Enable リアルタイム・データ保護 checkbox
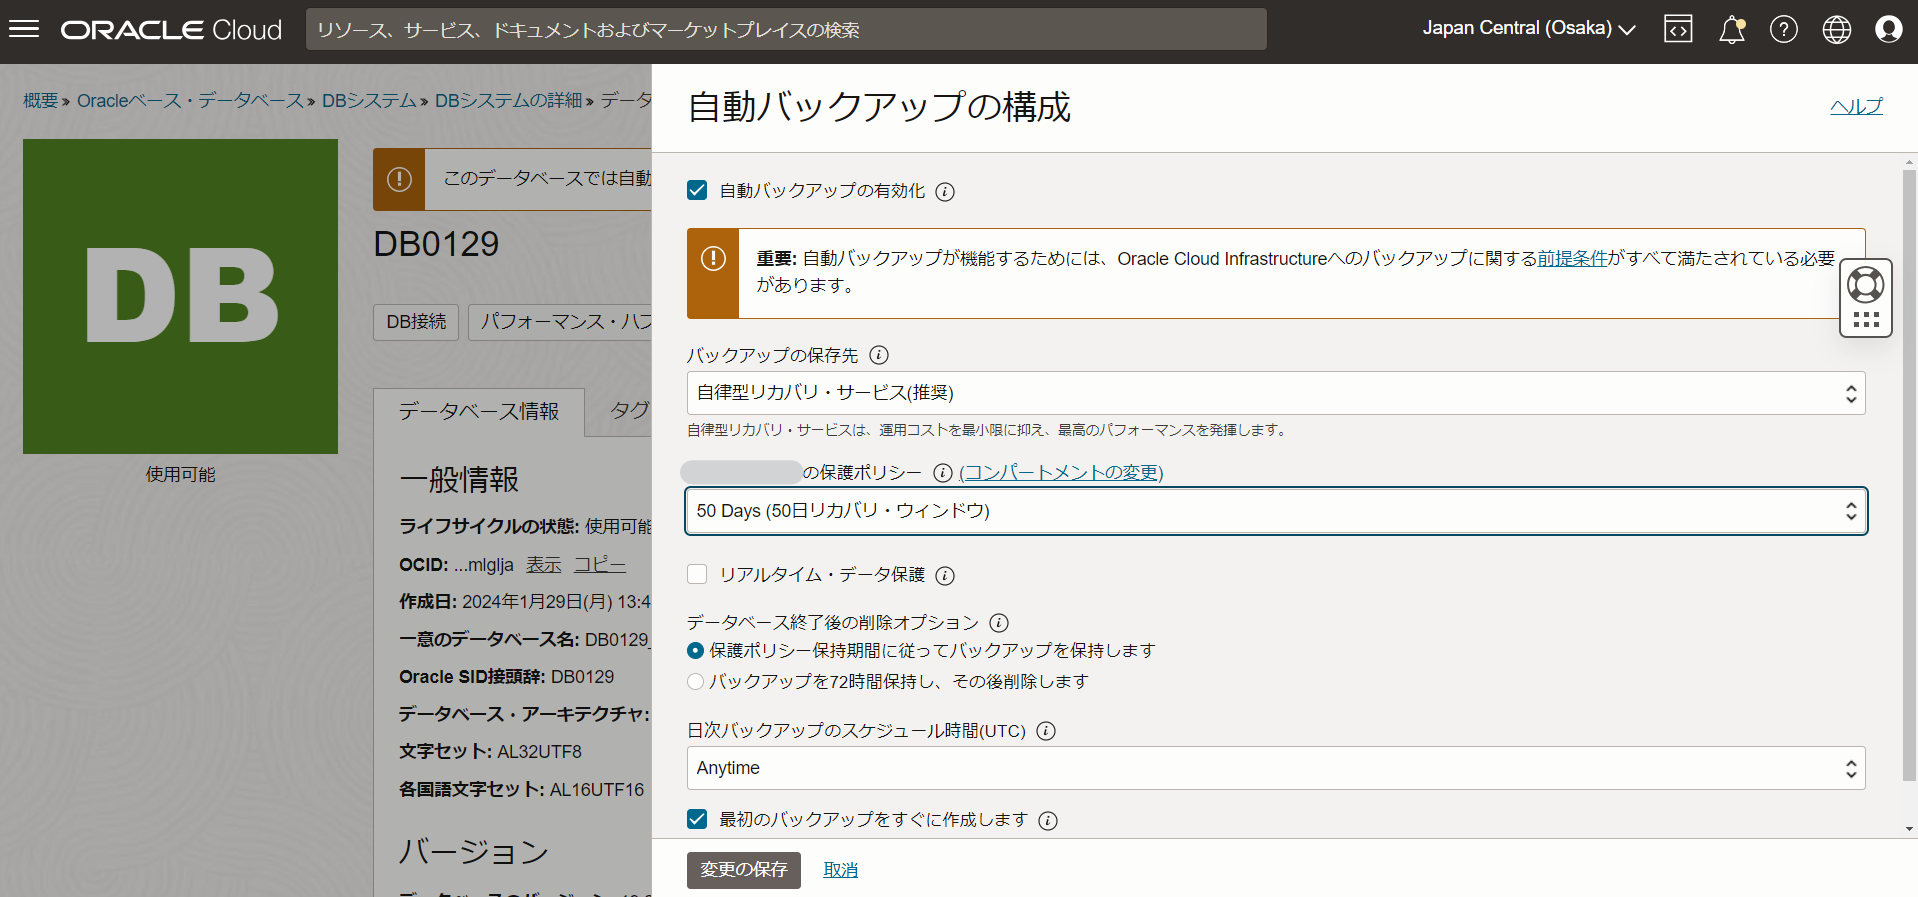The height and width of the screenshot is (897, 1918). (697, 574)
